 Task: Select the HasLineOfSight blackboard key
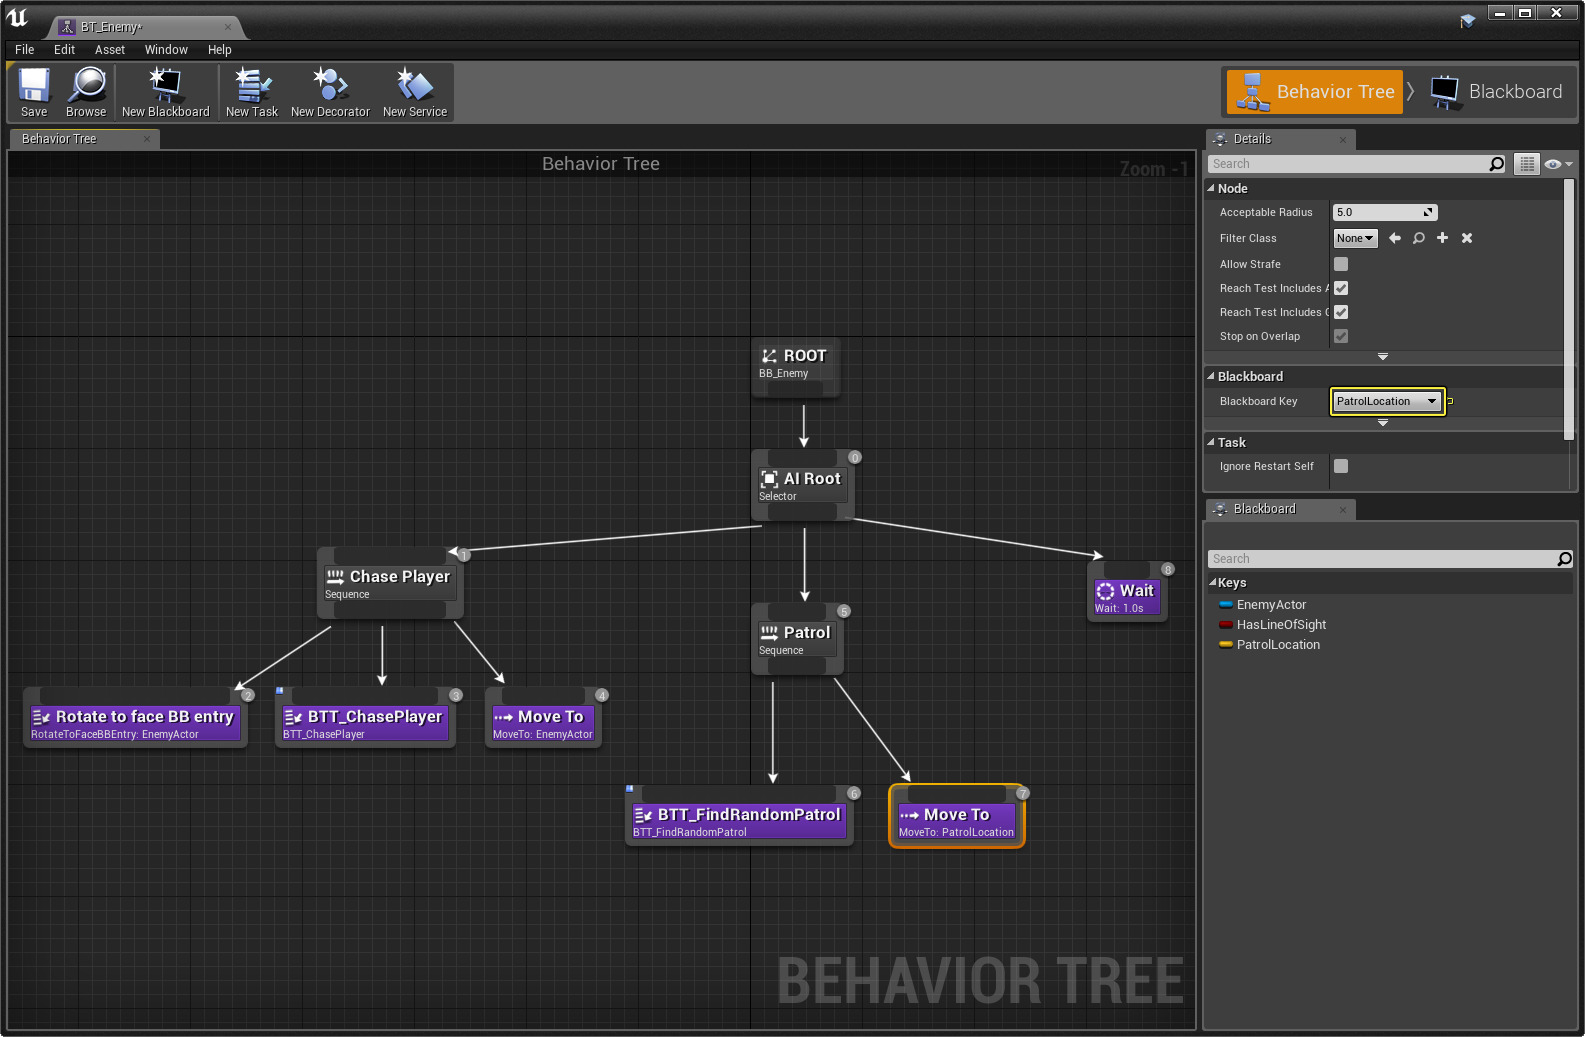(x=1280, y=625)
